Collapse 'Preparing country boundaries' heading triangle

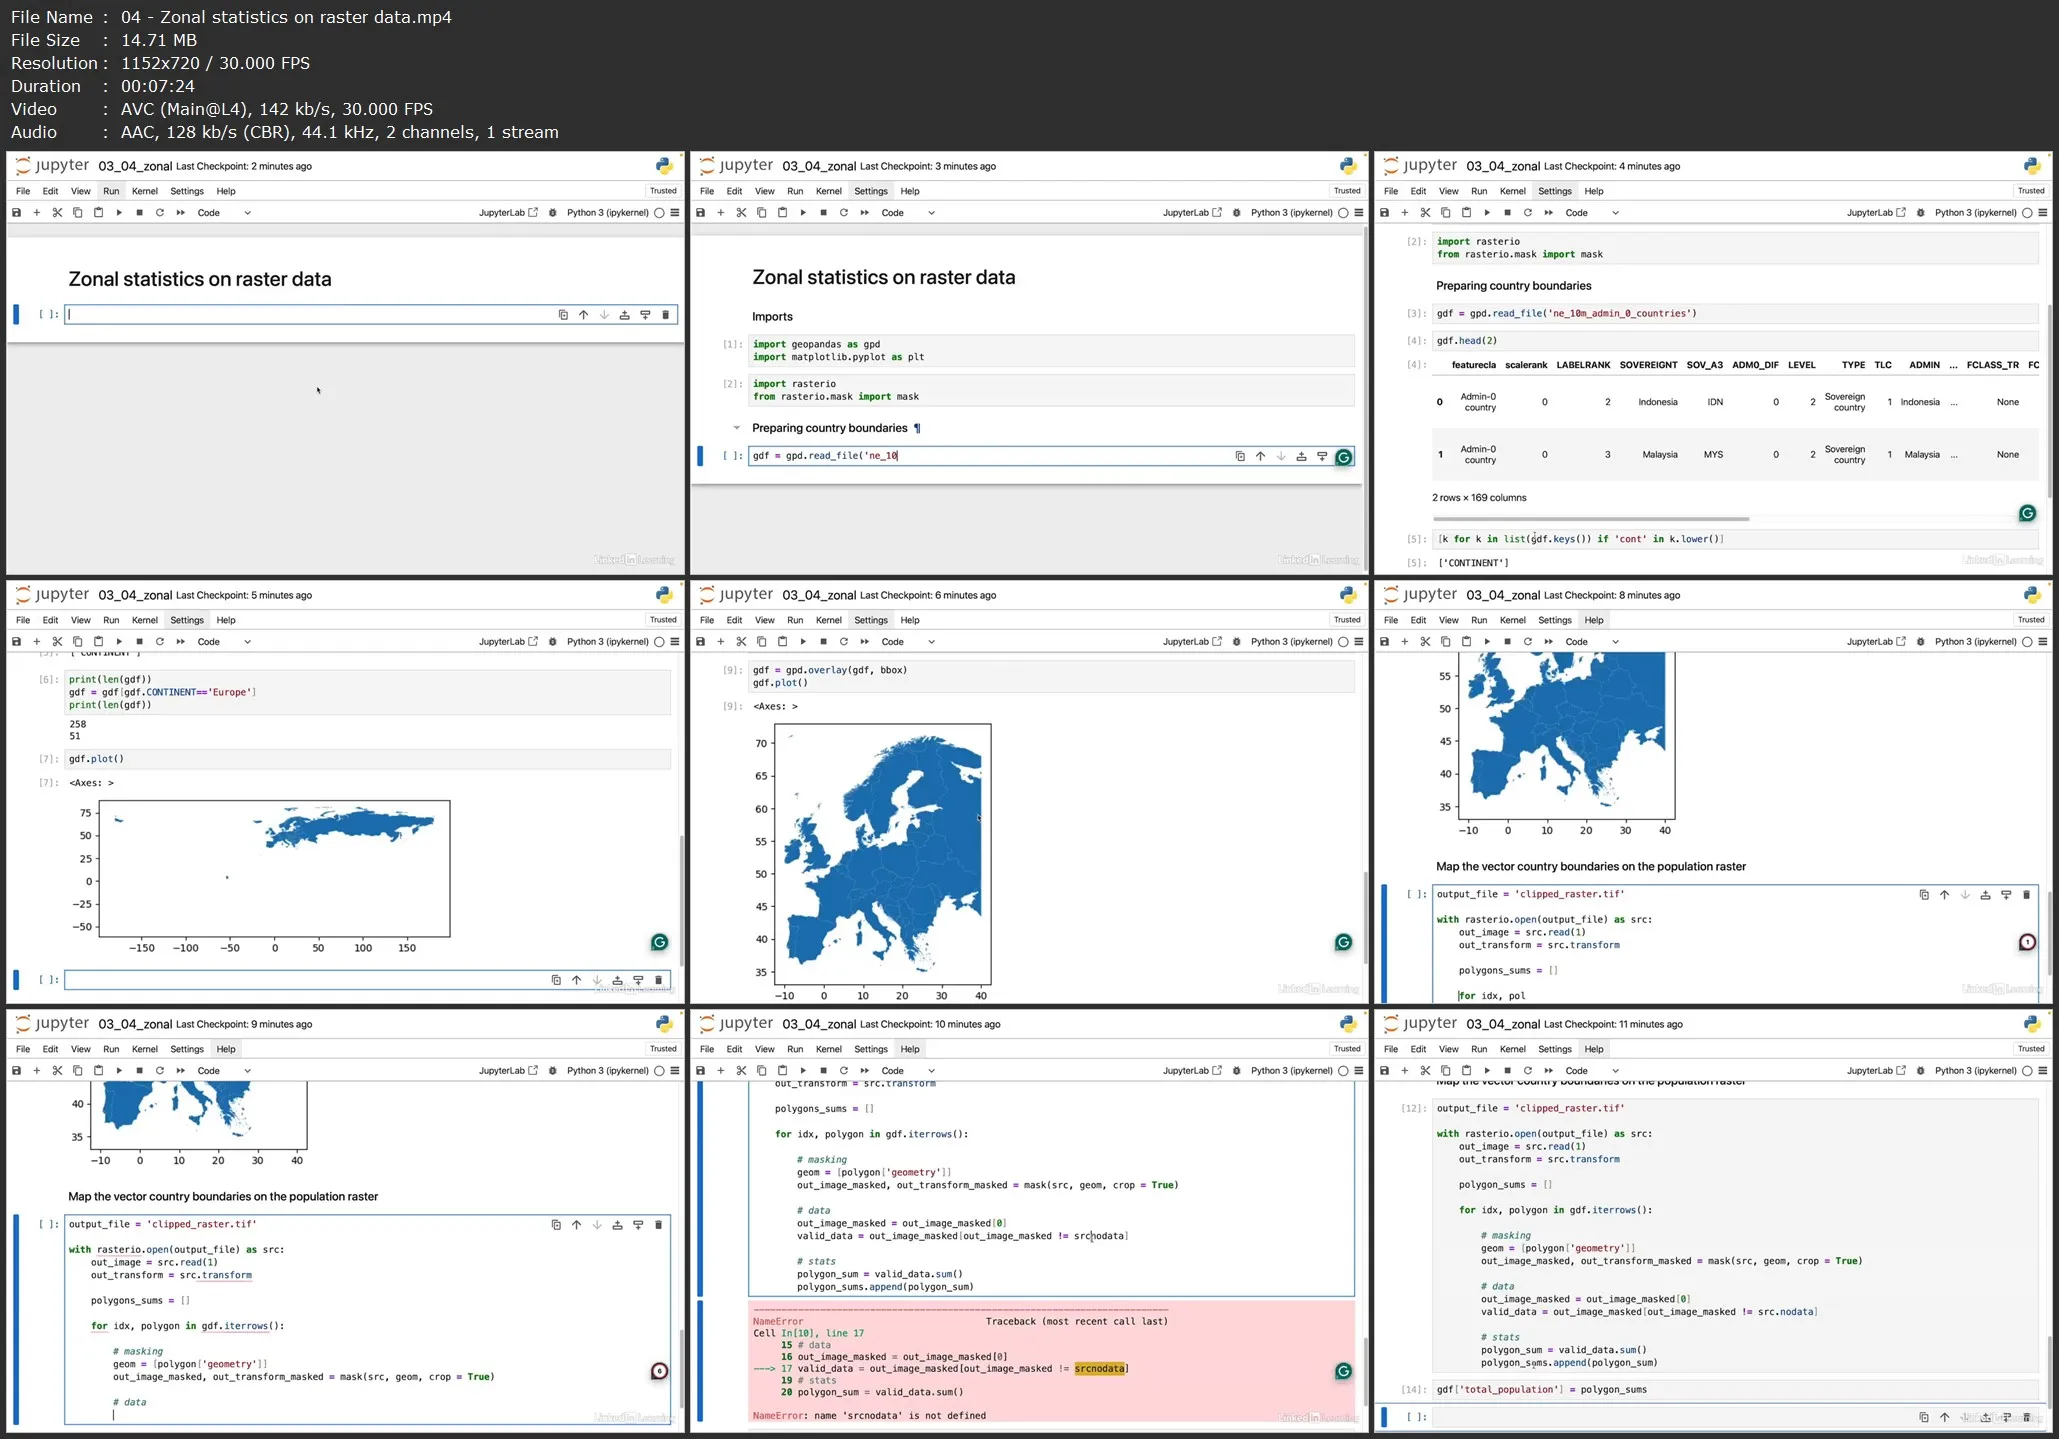click(737, 428)
